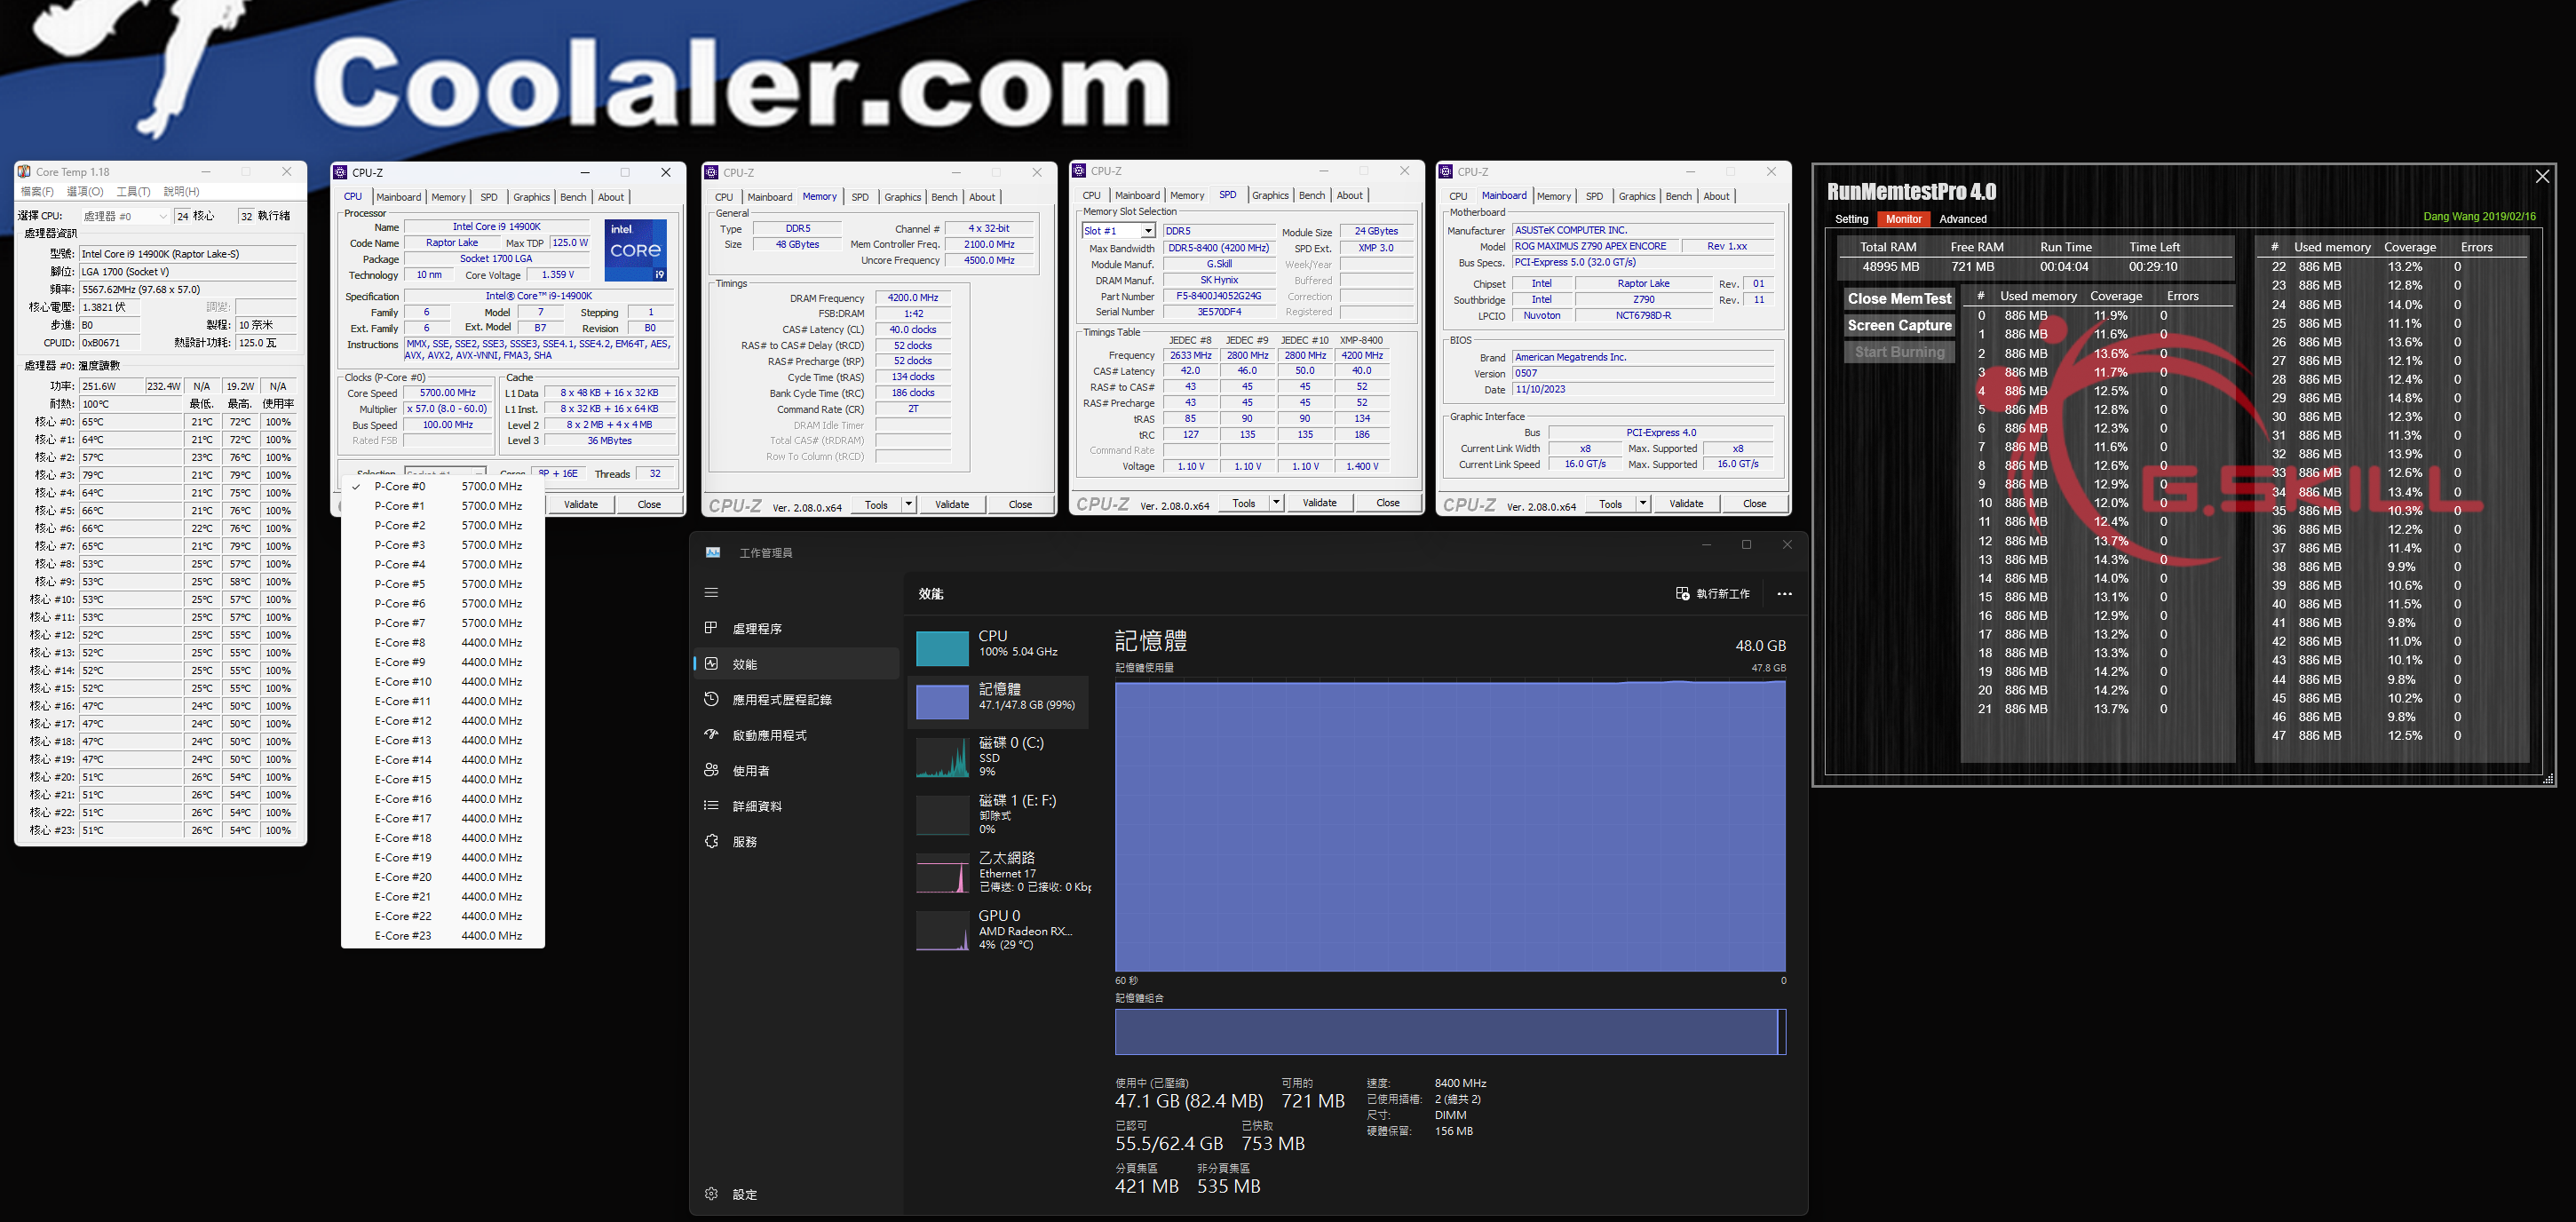
Task: Click Close in first CPU-Z window
Action: point(649,504)
